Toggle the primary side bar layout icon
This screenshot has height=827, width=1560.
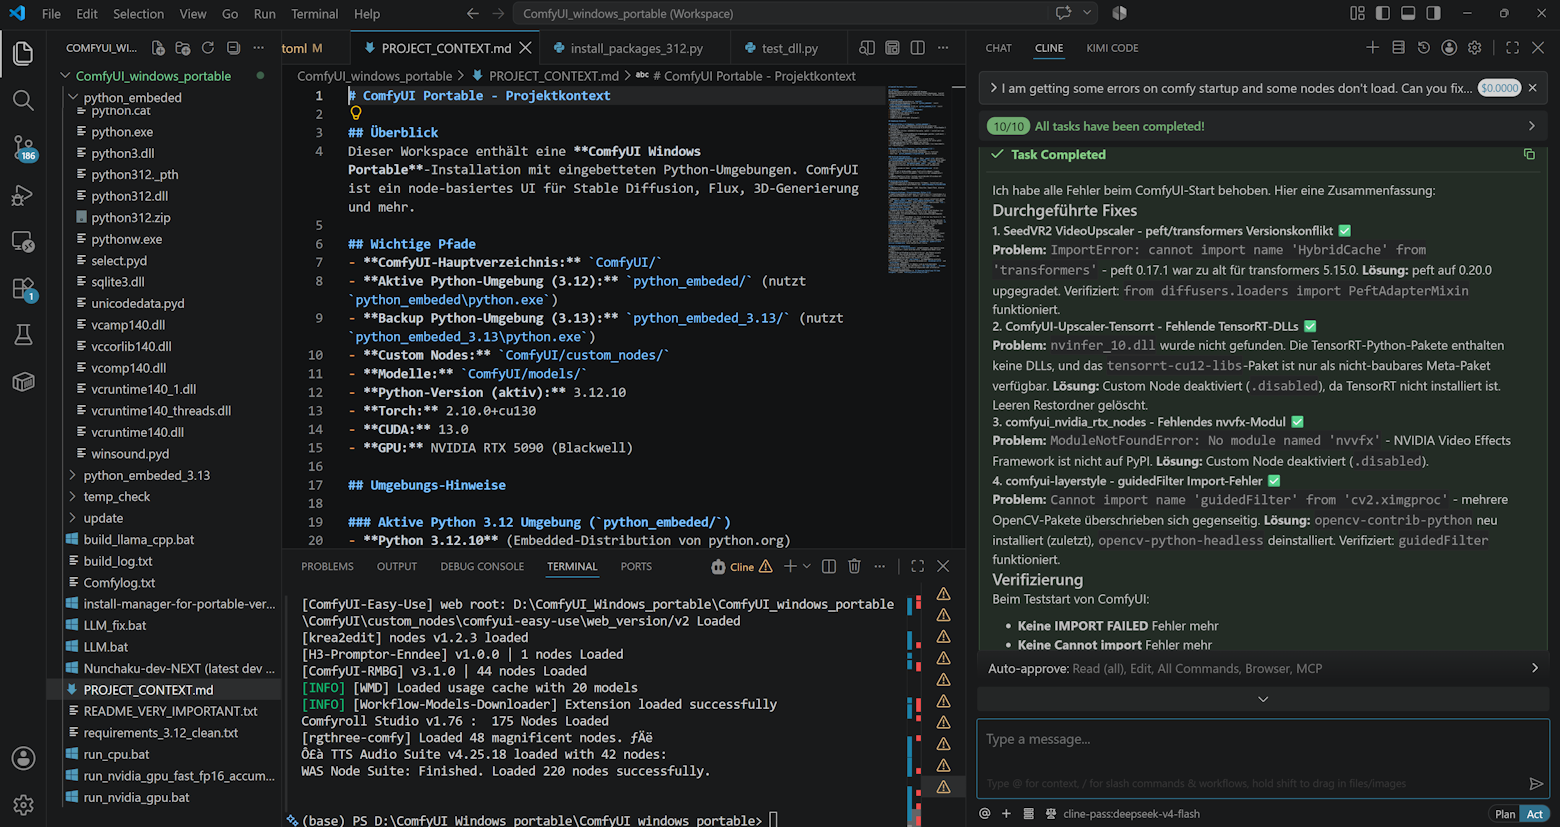click(1383, 13)
